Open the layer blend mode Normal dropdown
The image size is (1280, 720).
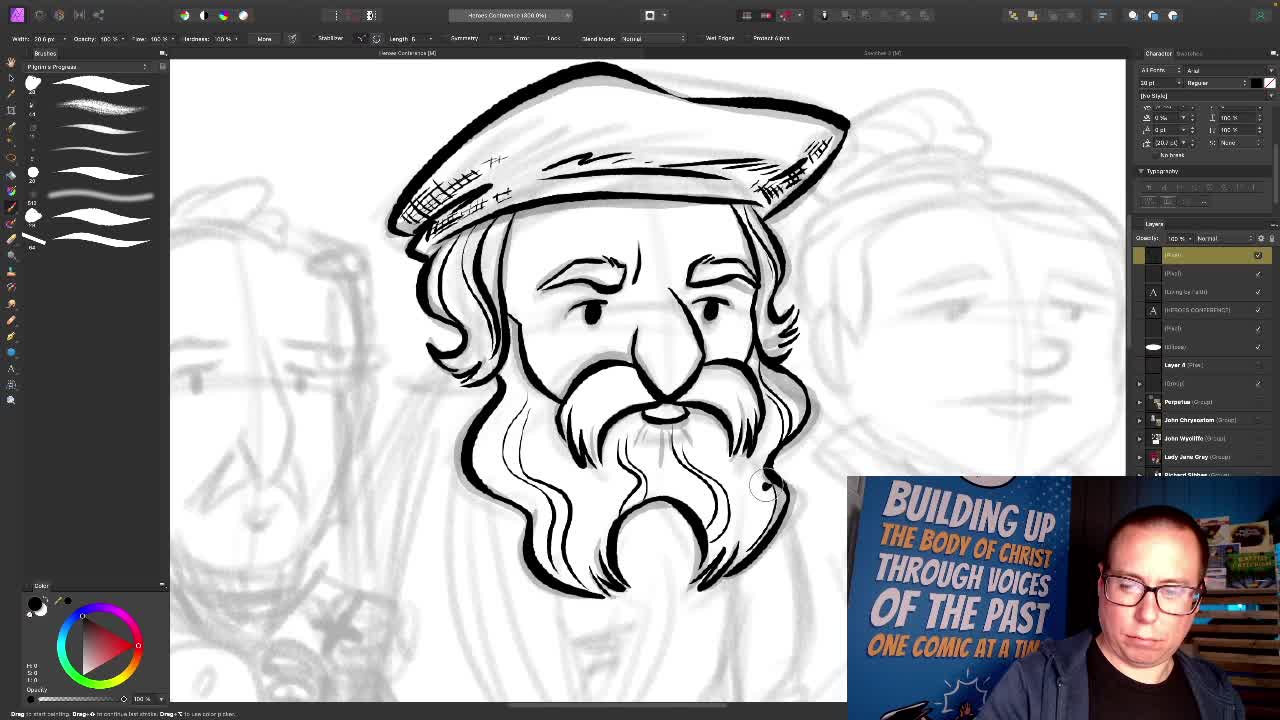point(1223,238)
